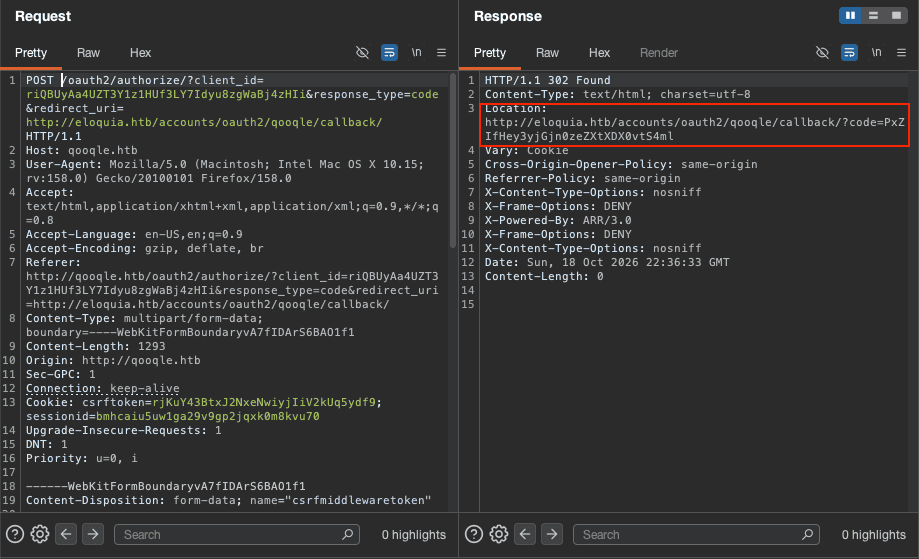Click Connection: keep-alive header line
The height and width of the screenshot is (559, 919).
103,388
